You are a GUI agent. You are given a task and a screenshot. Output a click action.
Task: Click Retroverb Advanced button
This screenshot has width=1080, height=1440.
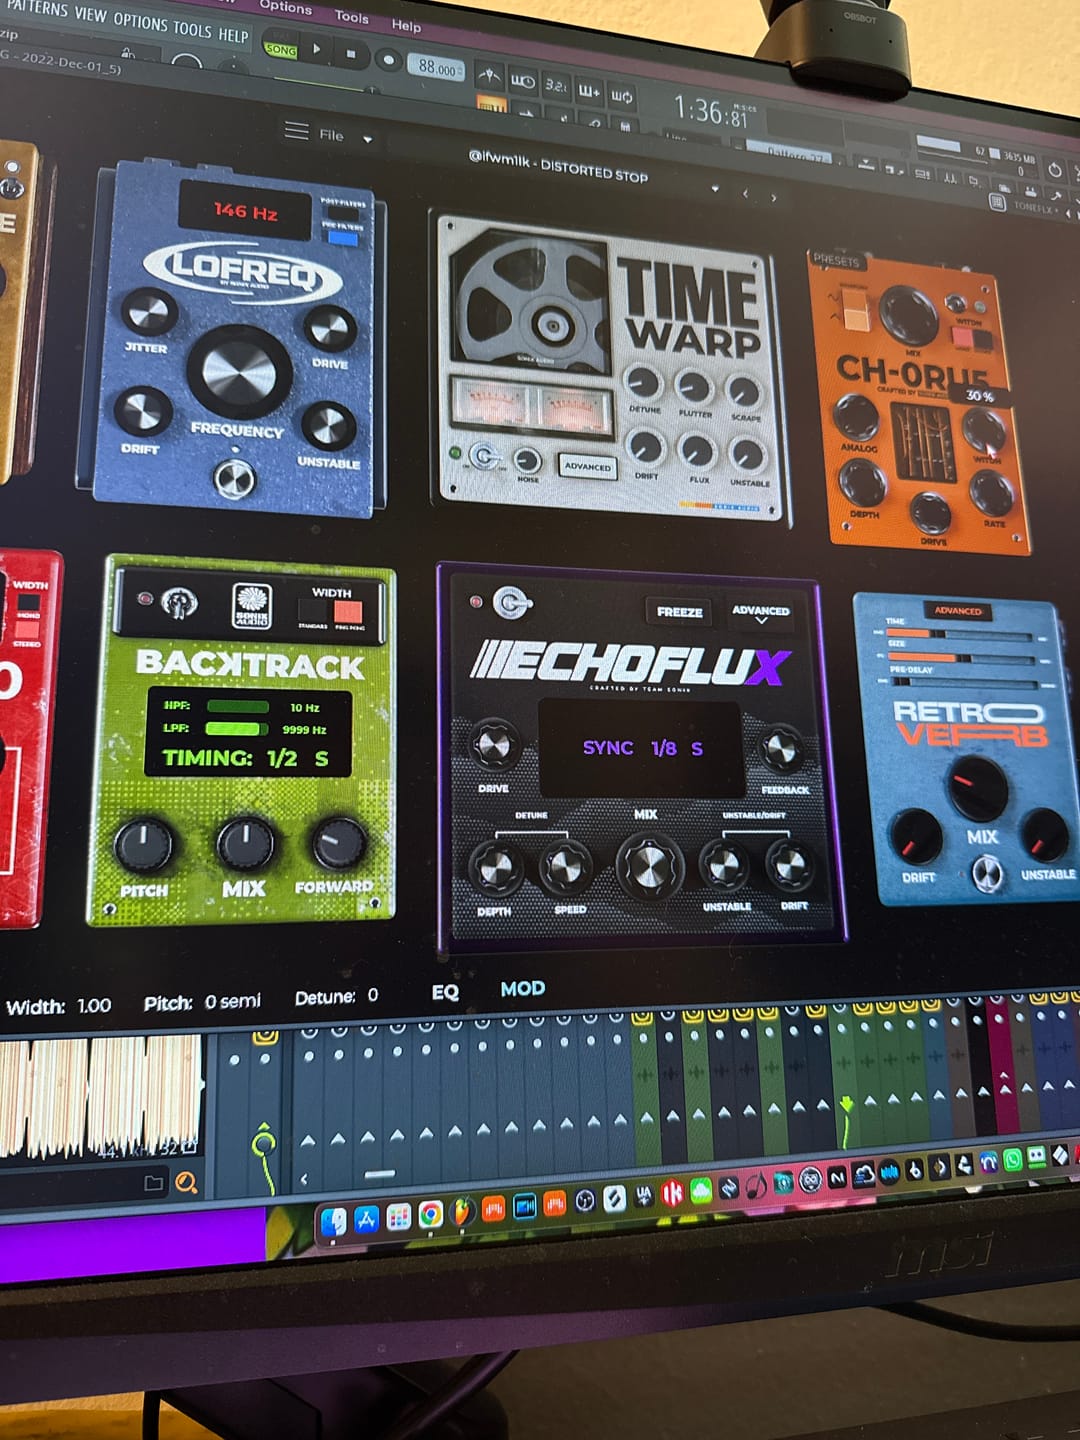(x=957, y=610)
